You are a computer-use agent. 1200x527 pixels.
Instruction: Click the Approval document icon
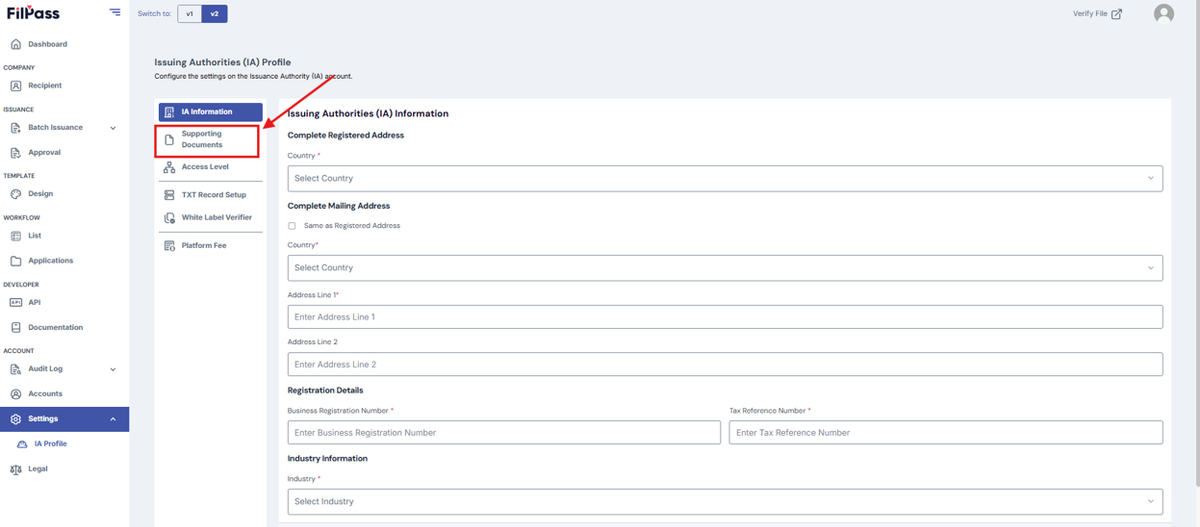[x=16, y=153]
